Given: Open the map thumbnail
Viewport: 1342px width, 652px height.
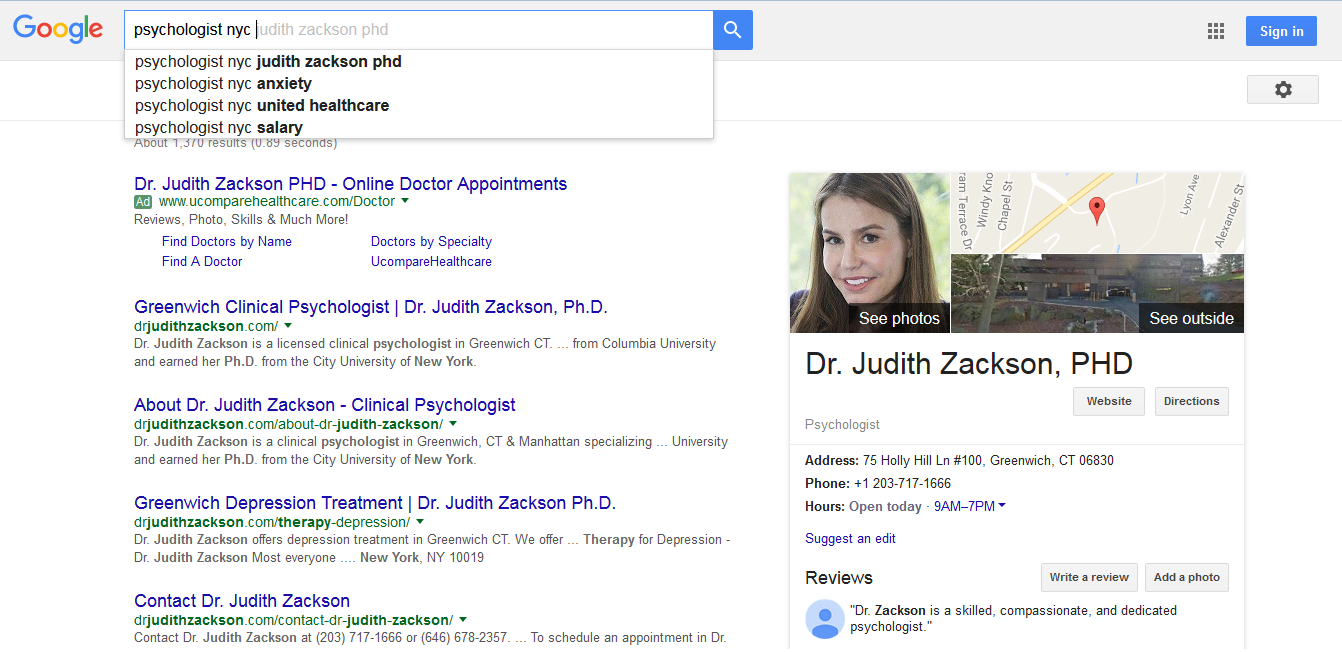Looking at the screenshot, I should pyautogui.click(x=1097, y=213).
